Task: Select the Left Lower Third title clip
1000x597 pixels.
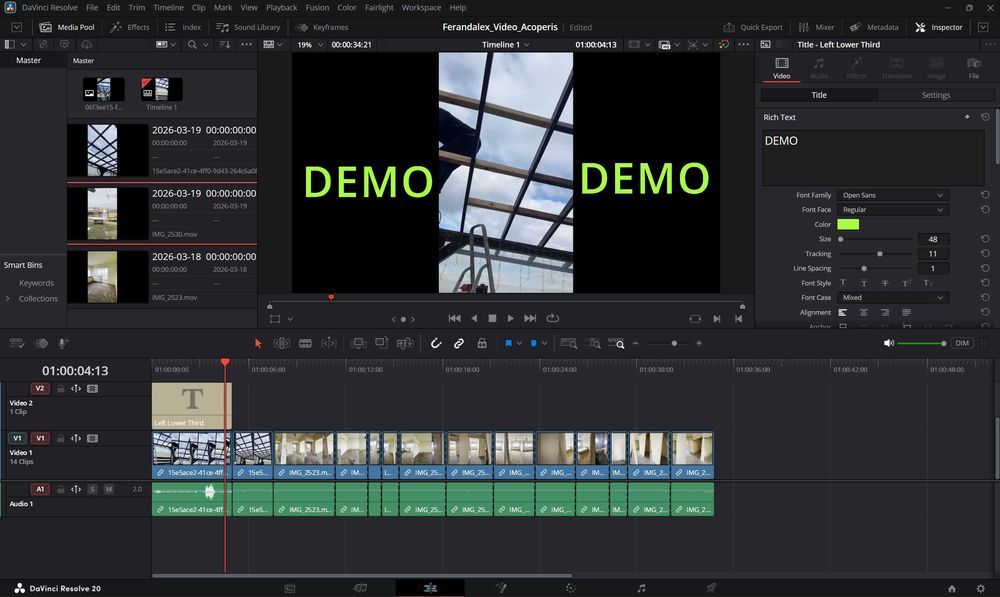Action: (x=191, y=406)
